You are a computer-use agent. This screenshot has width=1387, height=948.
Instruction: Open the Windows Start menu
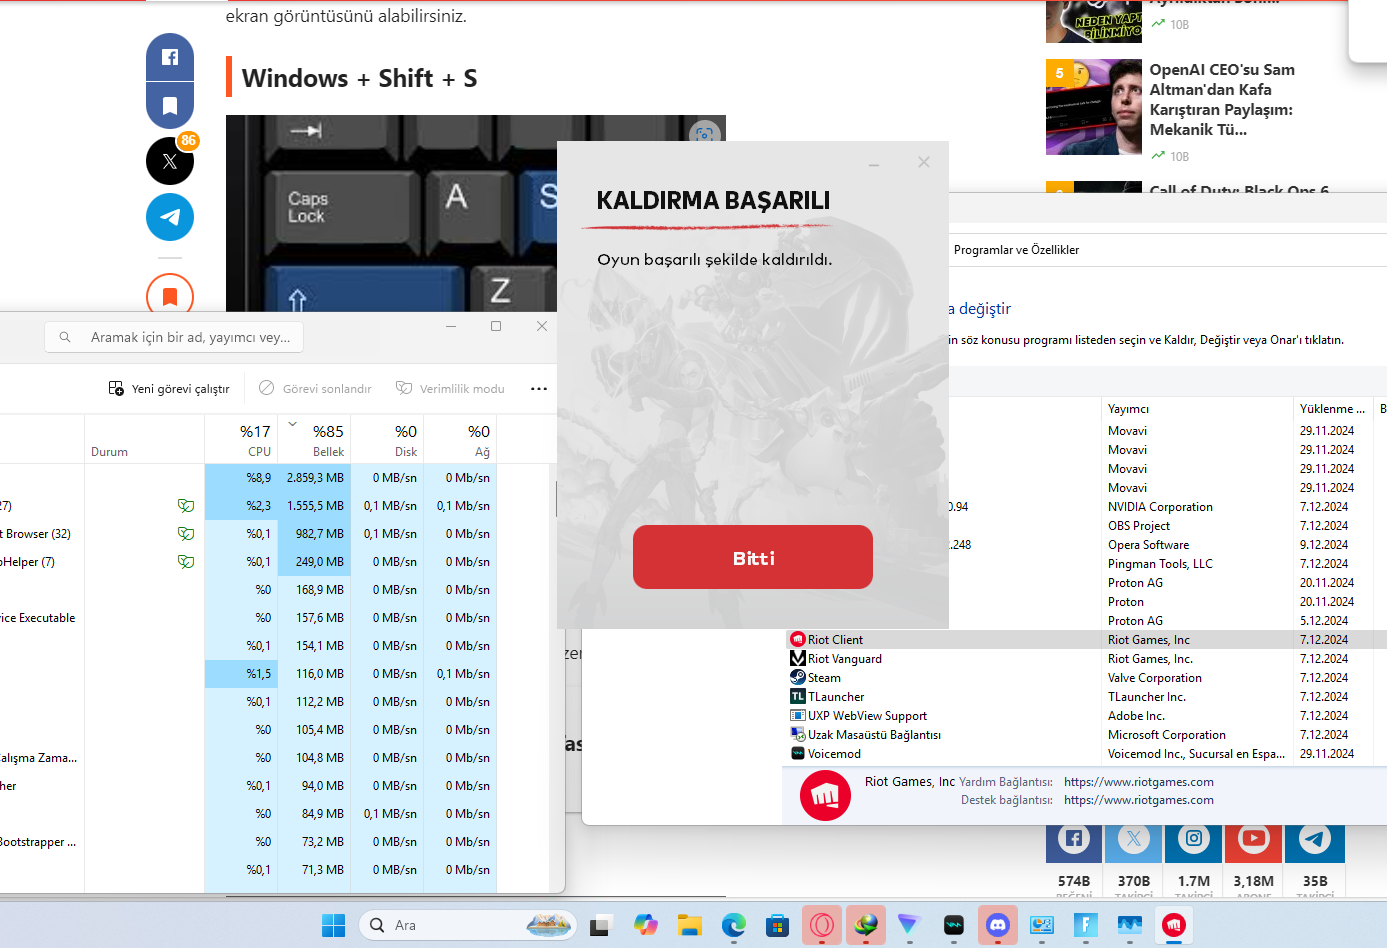coord(334,926)
